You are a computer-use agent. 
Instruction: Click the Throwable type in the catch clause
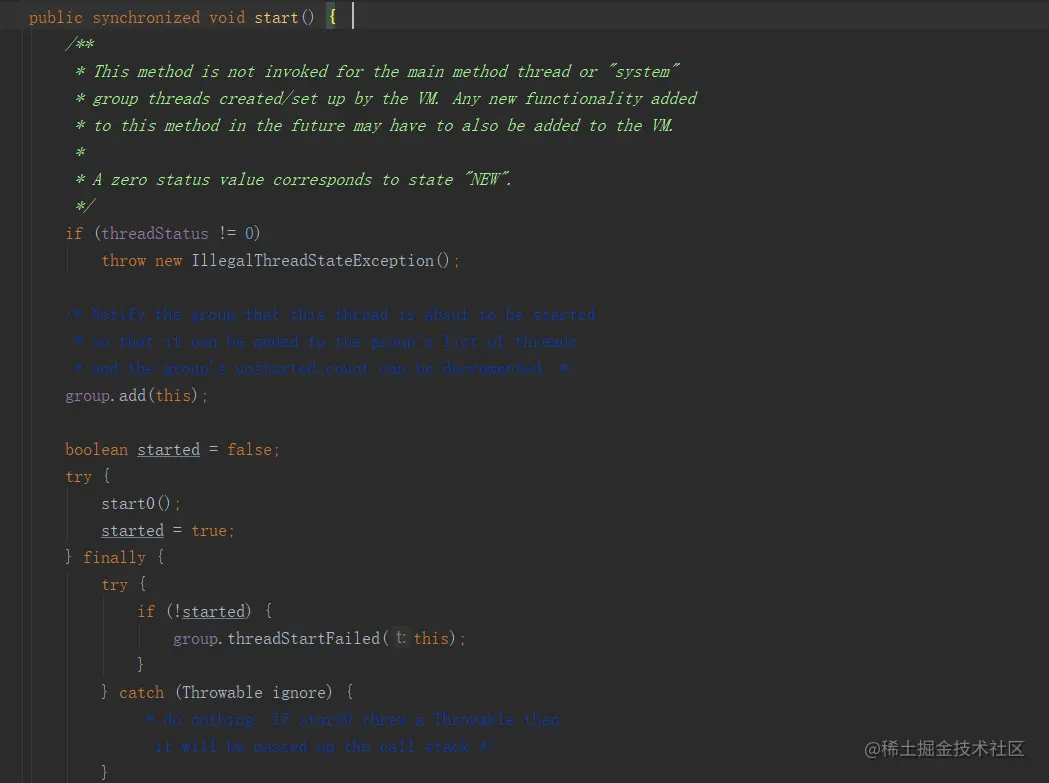[222, 692]
